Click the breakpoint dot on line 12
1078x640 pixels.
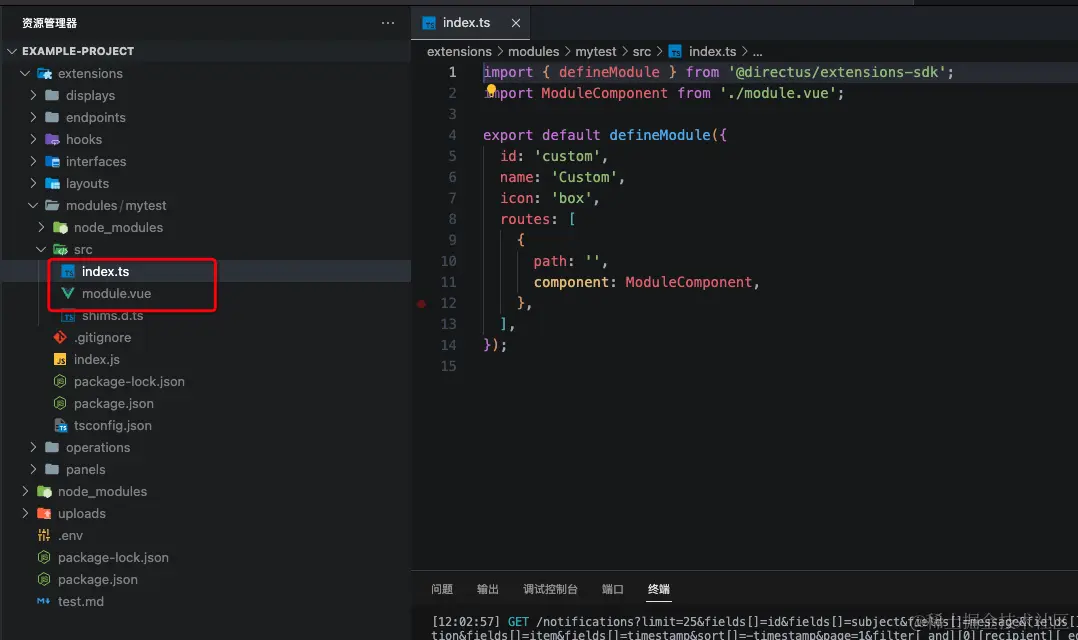click(421, 304)
